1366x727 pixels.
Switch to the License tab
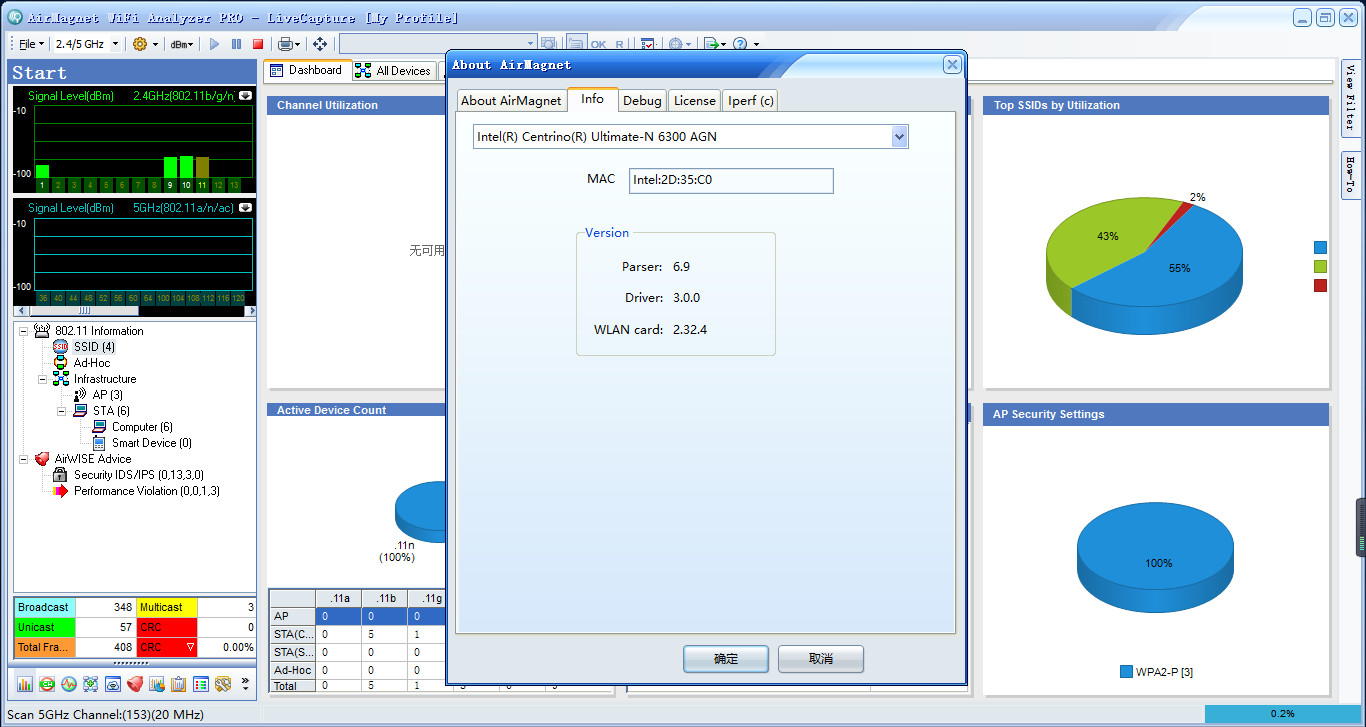[x=694, y=100]
